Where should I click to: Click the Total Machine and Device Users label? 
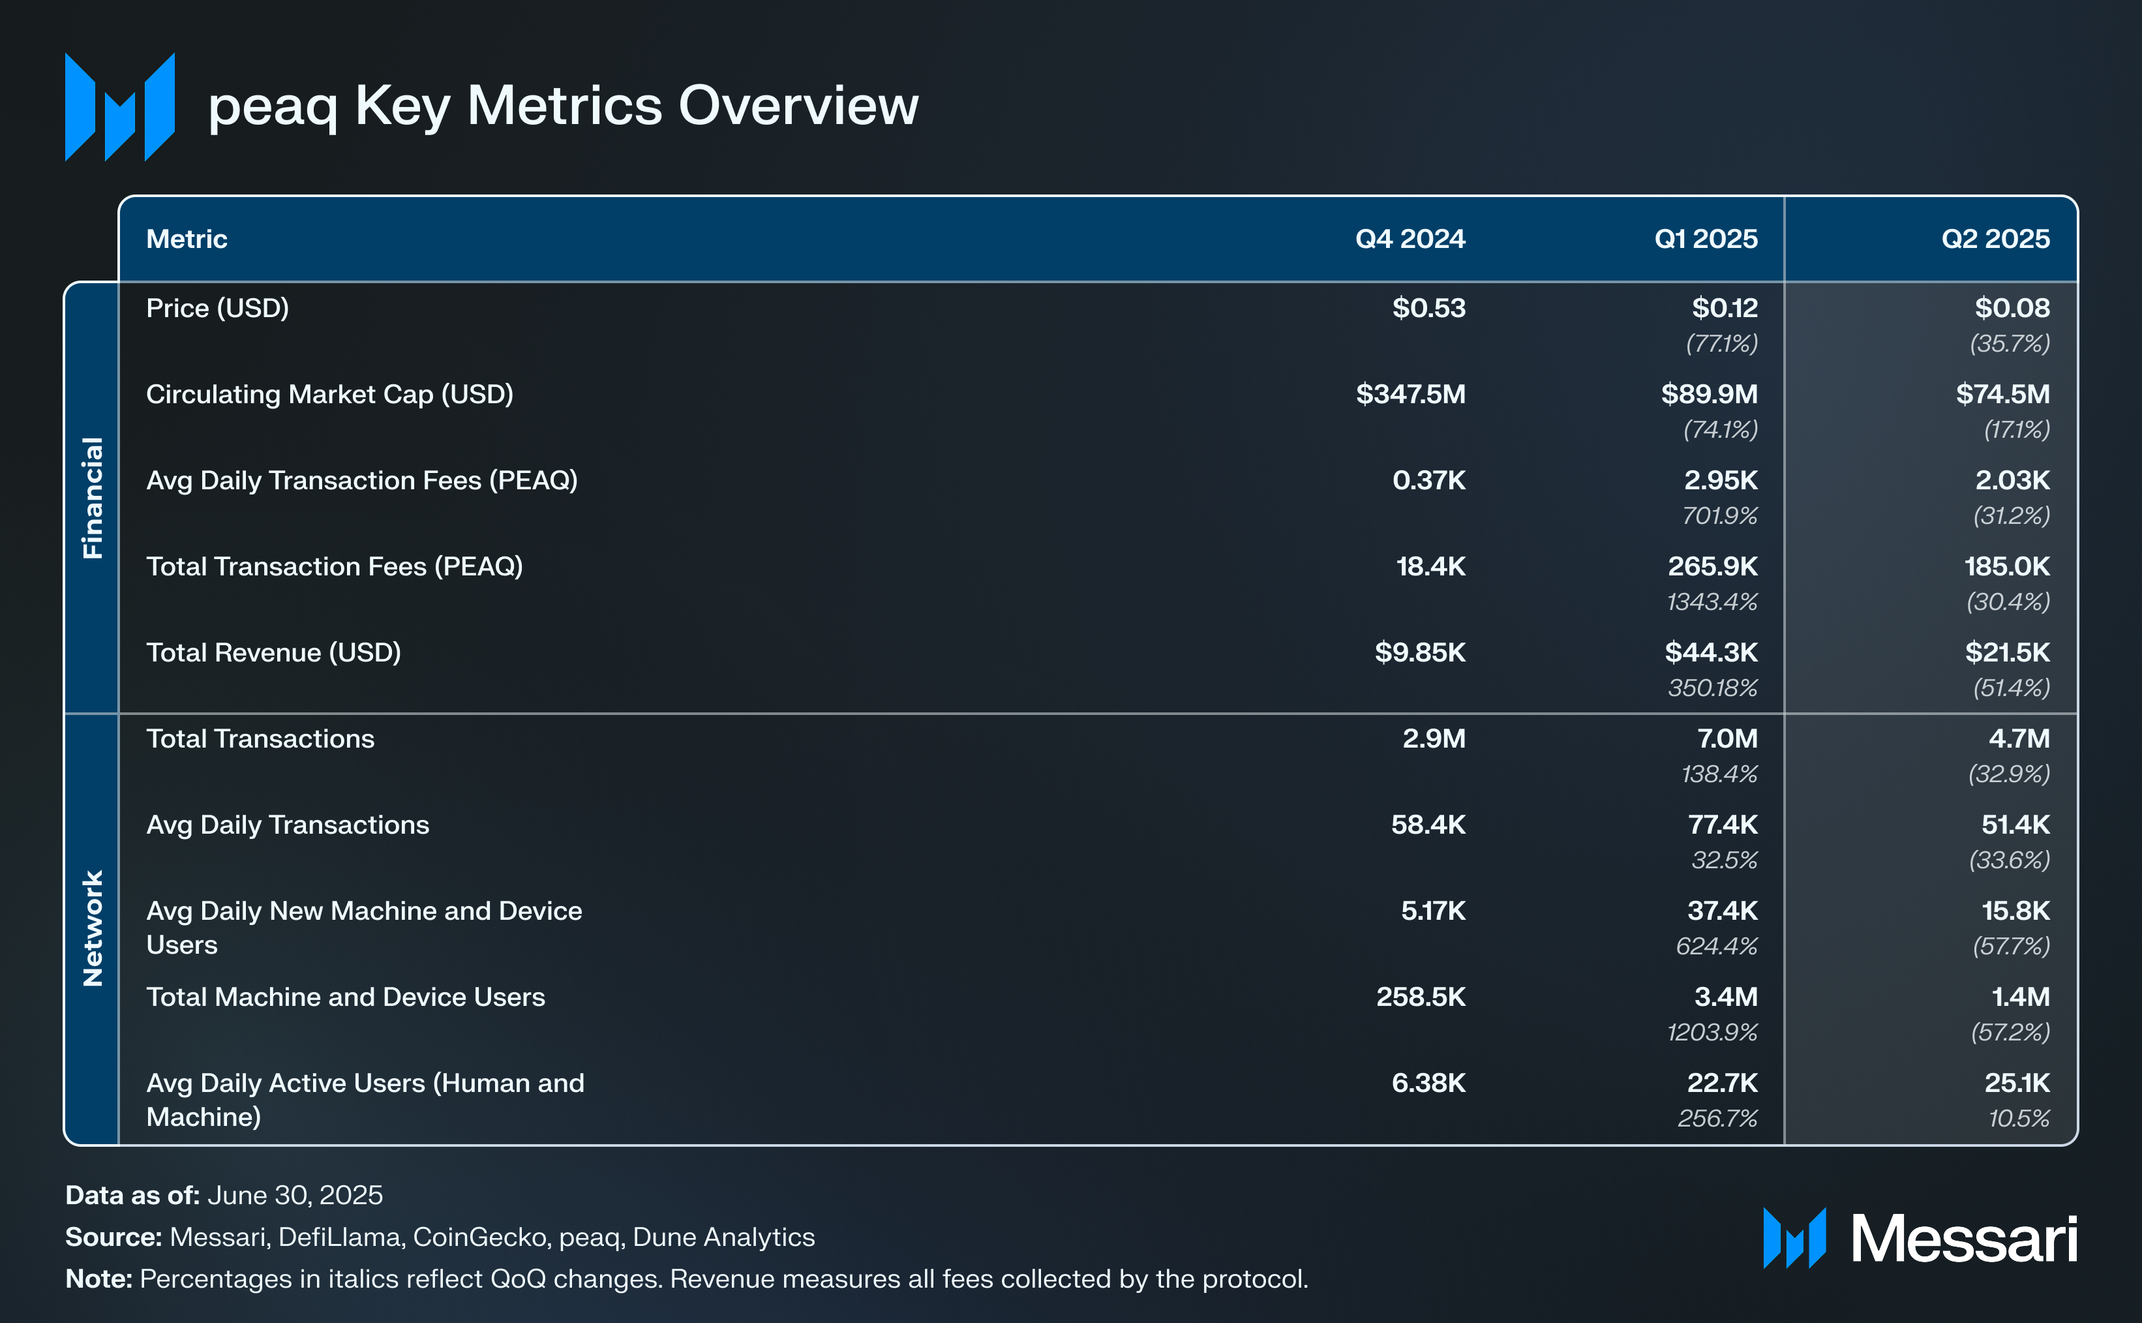pos(345,997)
